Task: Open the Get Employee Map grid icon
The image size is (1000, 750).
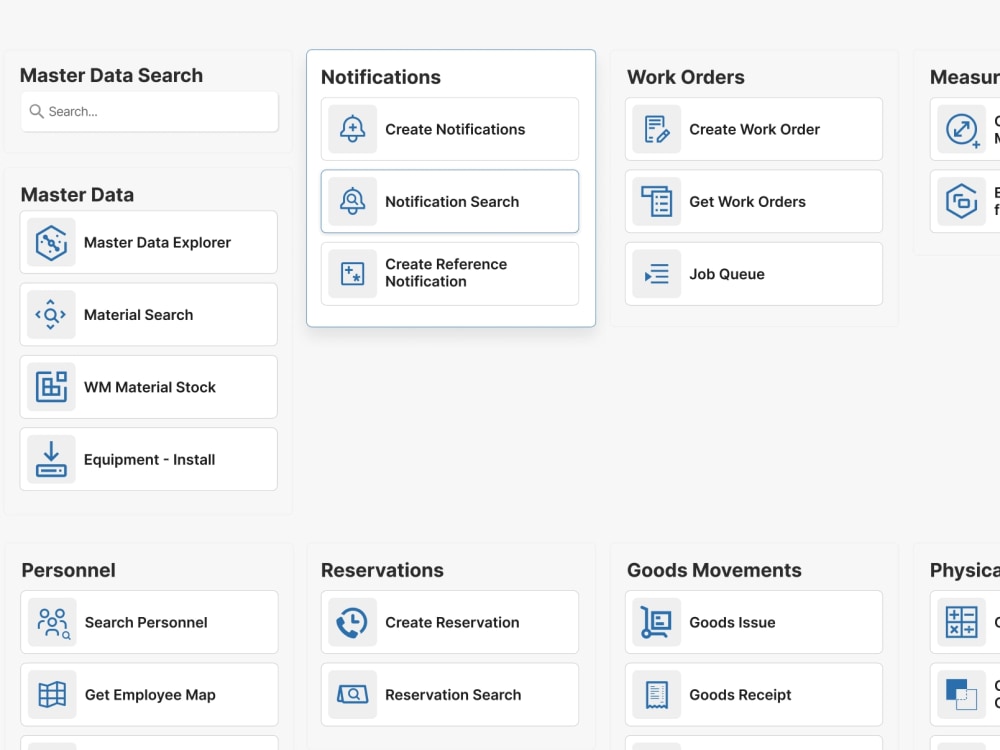Action: [x=51, y=694]
